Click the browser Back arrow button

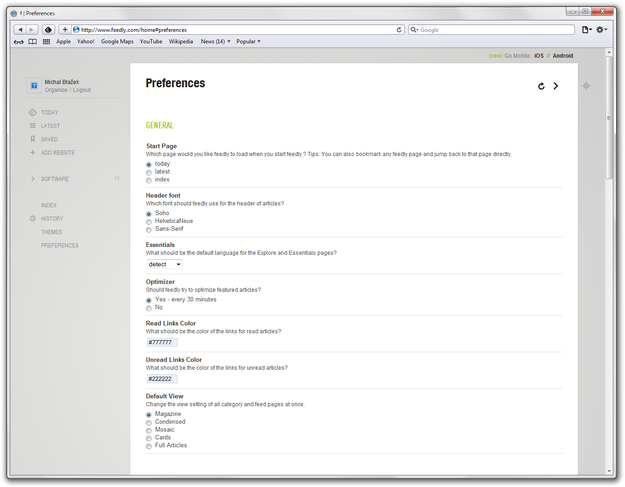click(20, 29)
